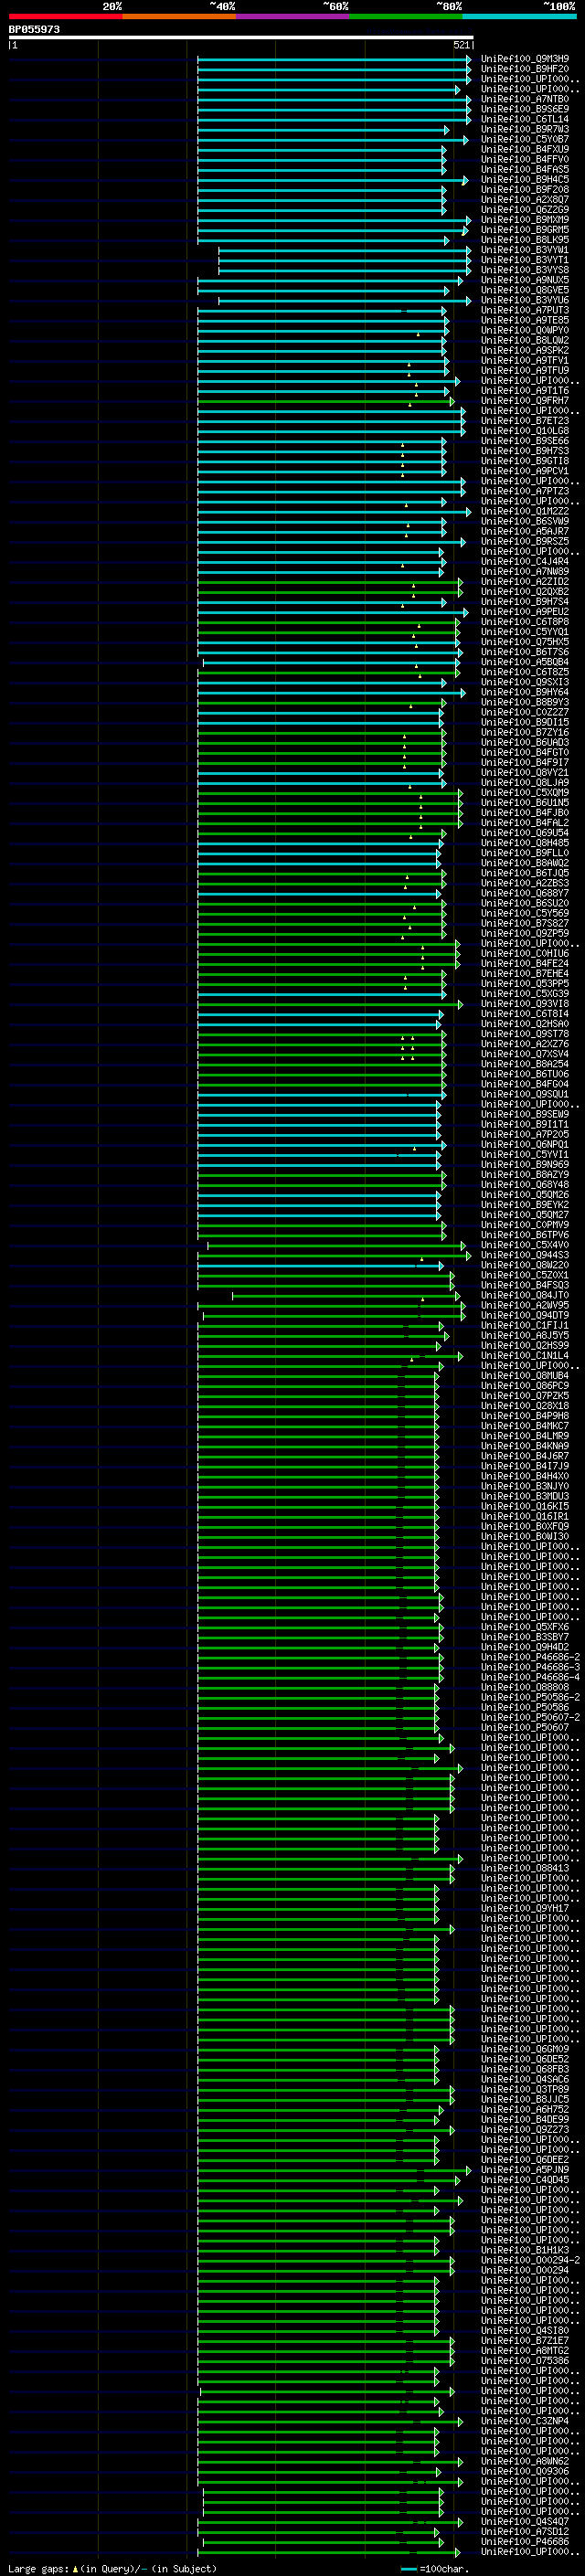Open hit UniRef100_A7NT80
The height and width of the screenshot is (2576, 585).
[525, 99]
